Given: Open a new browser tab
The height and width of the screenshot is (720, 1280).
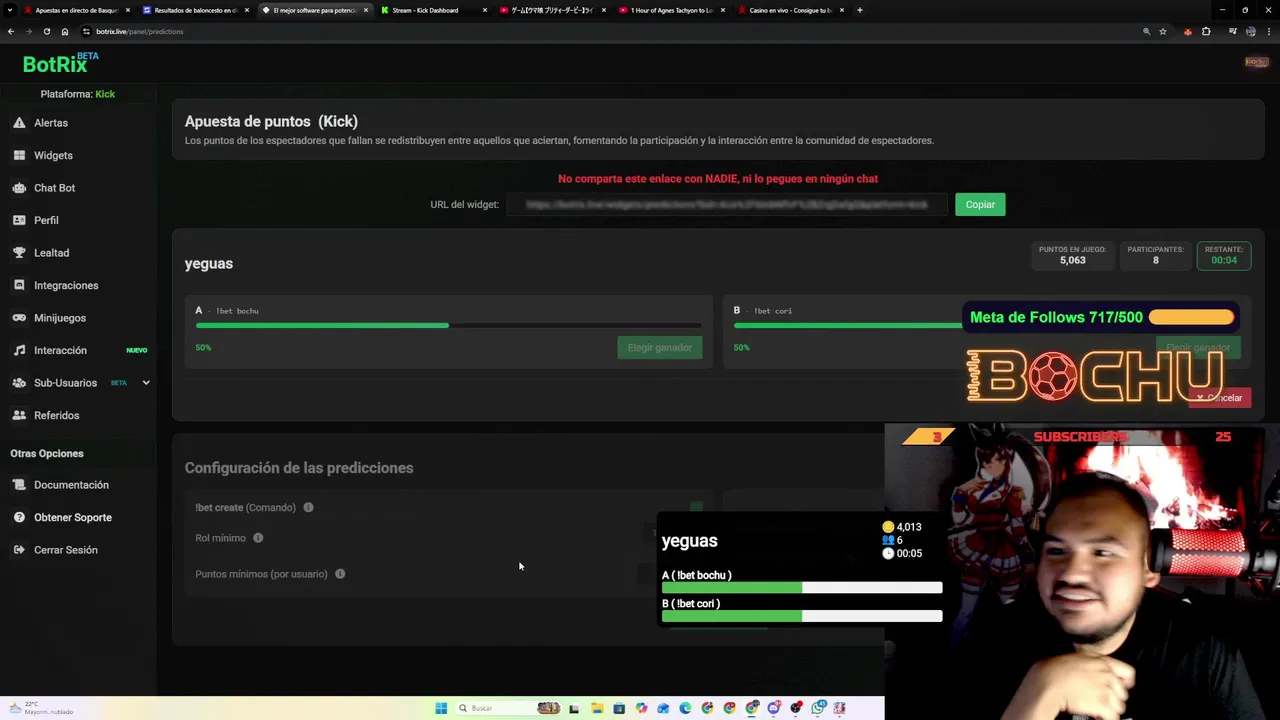Looking at the screenshot, I should coord(859,10).
